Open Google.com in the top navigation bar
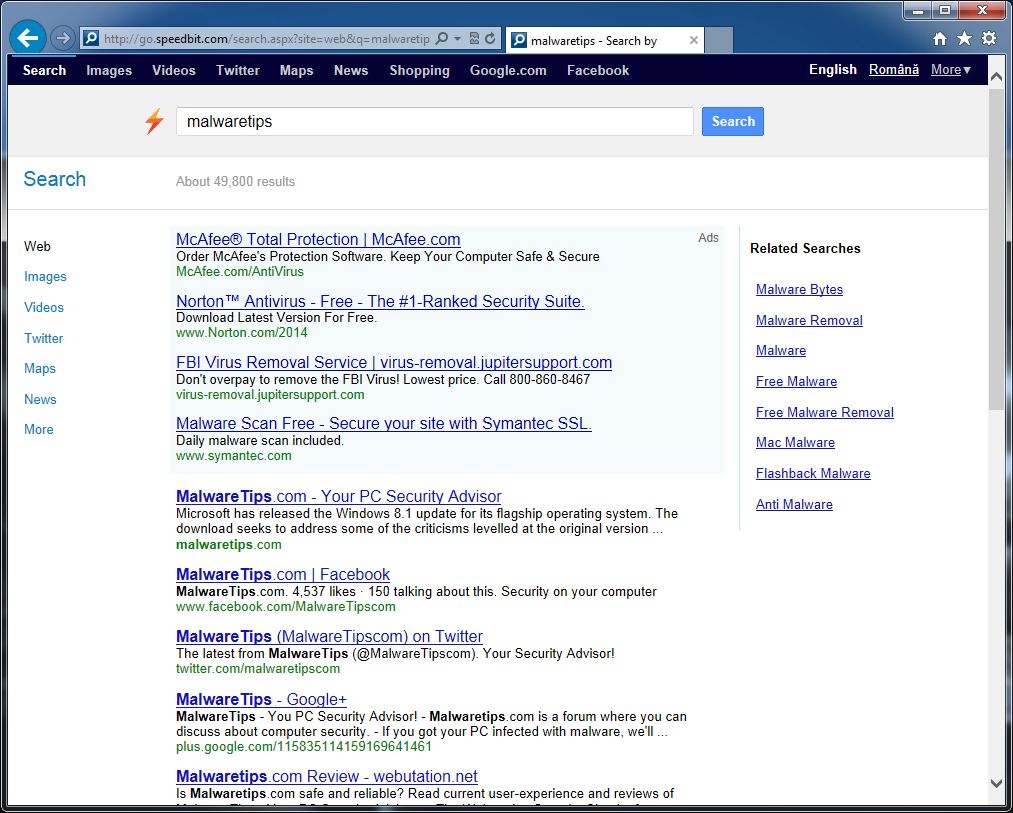 [508, 70]
